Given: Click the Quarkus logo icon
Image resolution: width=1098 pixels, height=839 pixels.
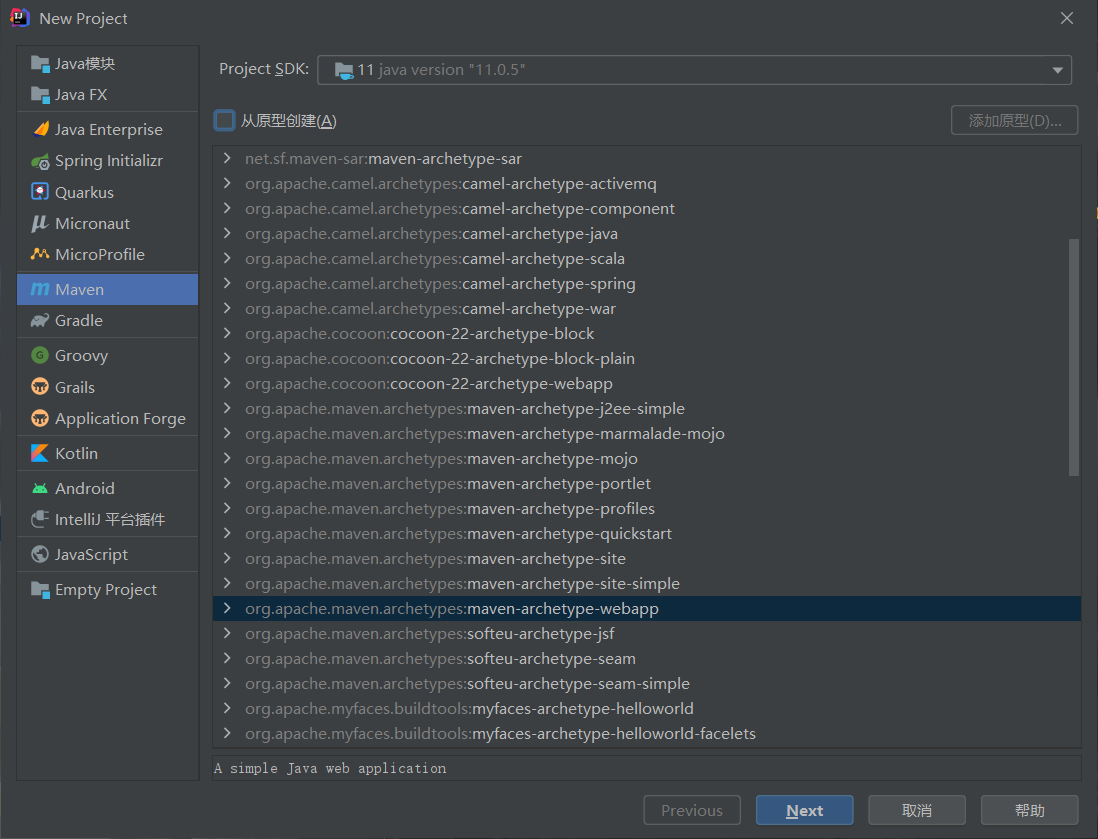Looking at the screenshot, I should (40, 192).
